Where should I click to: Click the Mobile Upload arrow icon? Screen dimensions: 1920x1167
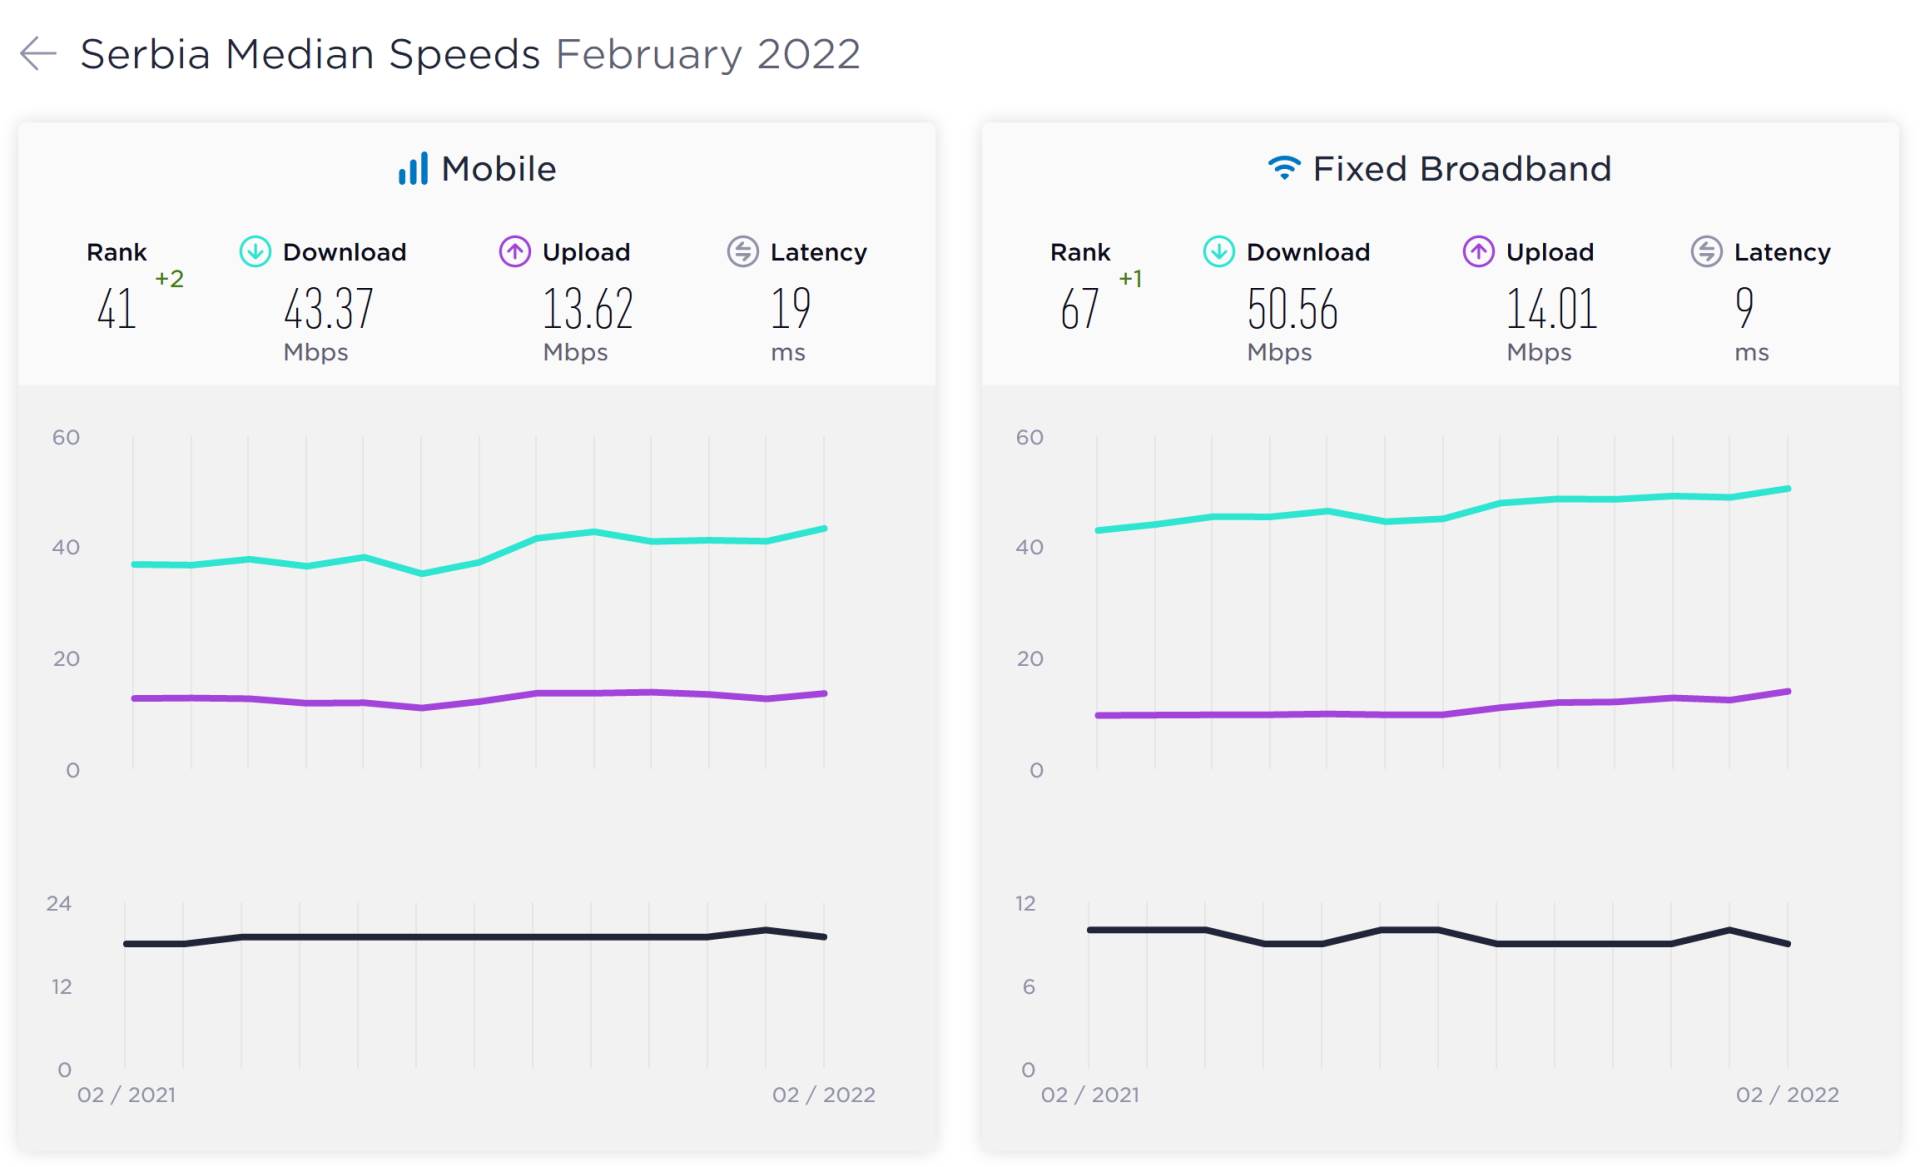point(514,252)
